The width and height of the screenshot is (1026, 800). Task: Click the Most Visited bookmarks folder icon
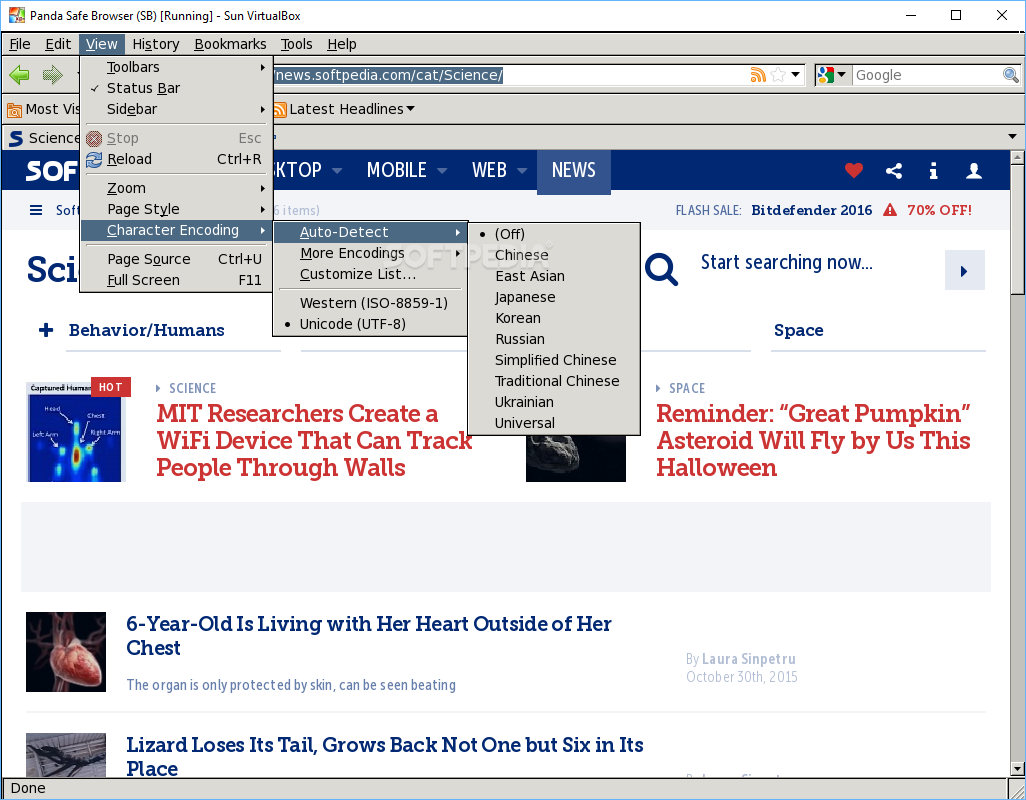(x=14, y=109)
